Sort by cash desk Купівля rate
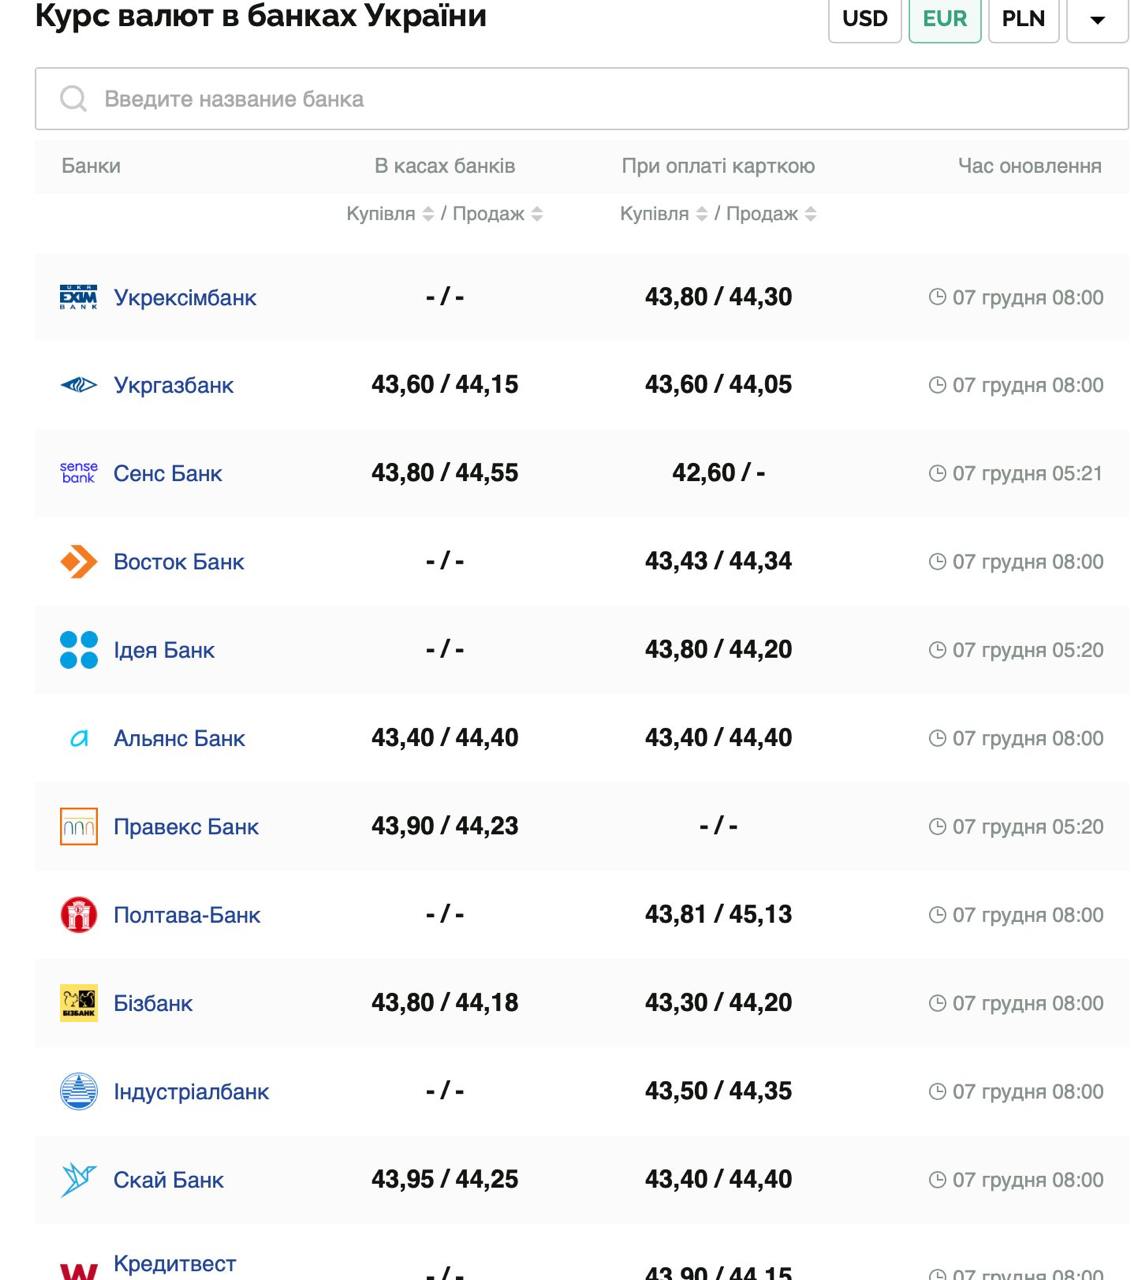 [x=428, y=214]
